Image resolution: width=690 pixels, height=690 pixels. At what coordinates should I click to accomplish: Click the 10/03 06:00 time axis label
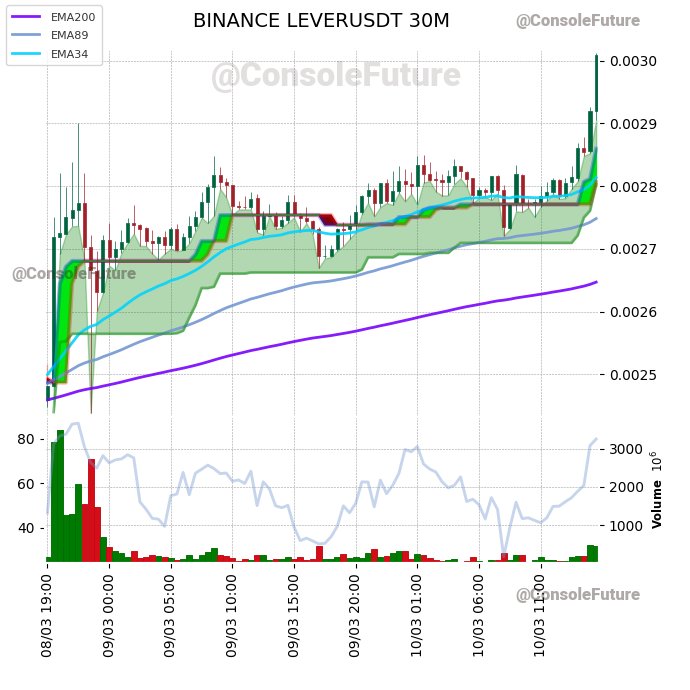(478, 616)
